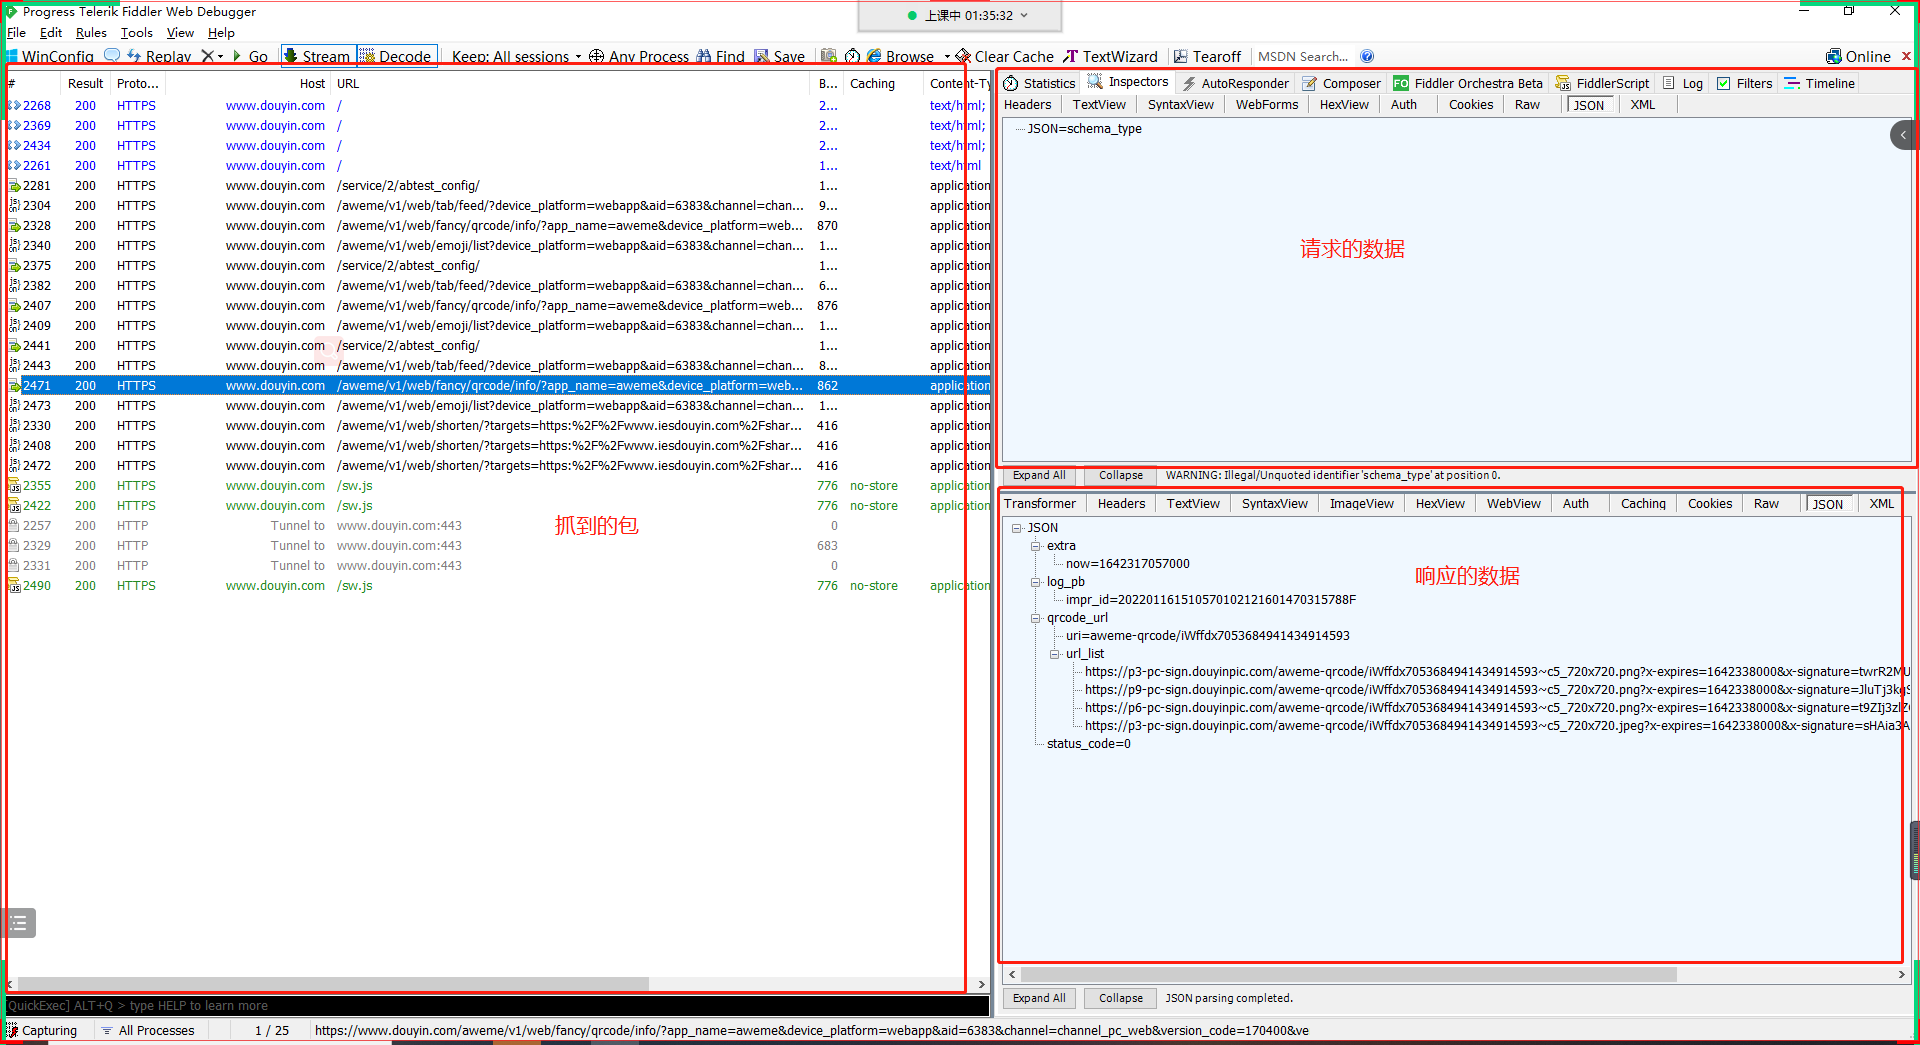Image resolution: width=1920 pixels, height=1045 pixels.
Task: Click the session list horizontal scrollbar
Action: point(333,984)
